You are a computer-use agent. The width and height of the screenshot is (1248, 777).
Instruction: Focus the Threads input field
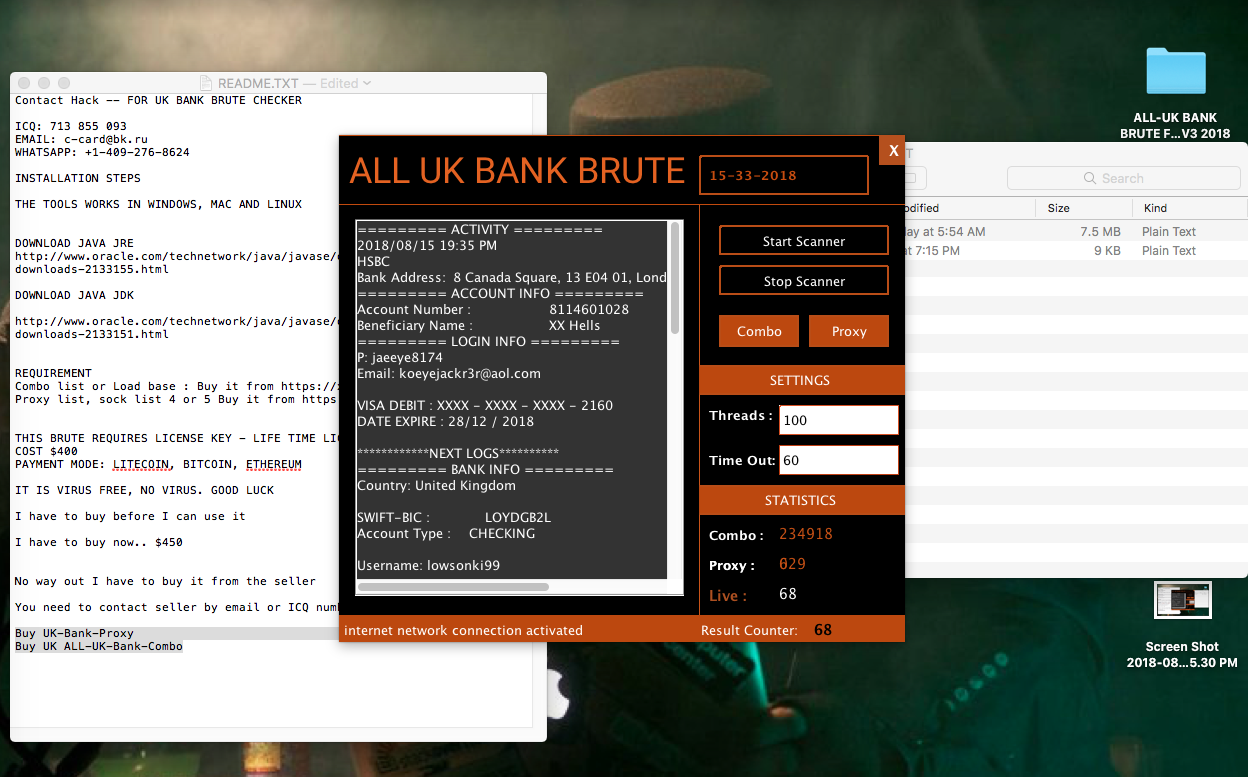[x=839, y=420]
